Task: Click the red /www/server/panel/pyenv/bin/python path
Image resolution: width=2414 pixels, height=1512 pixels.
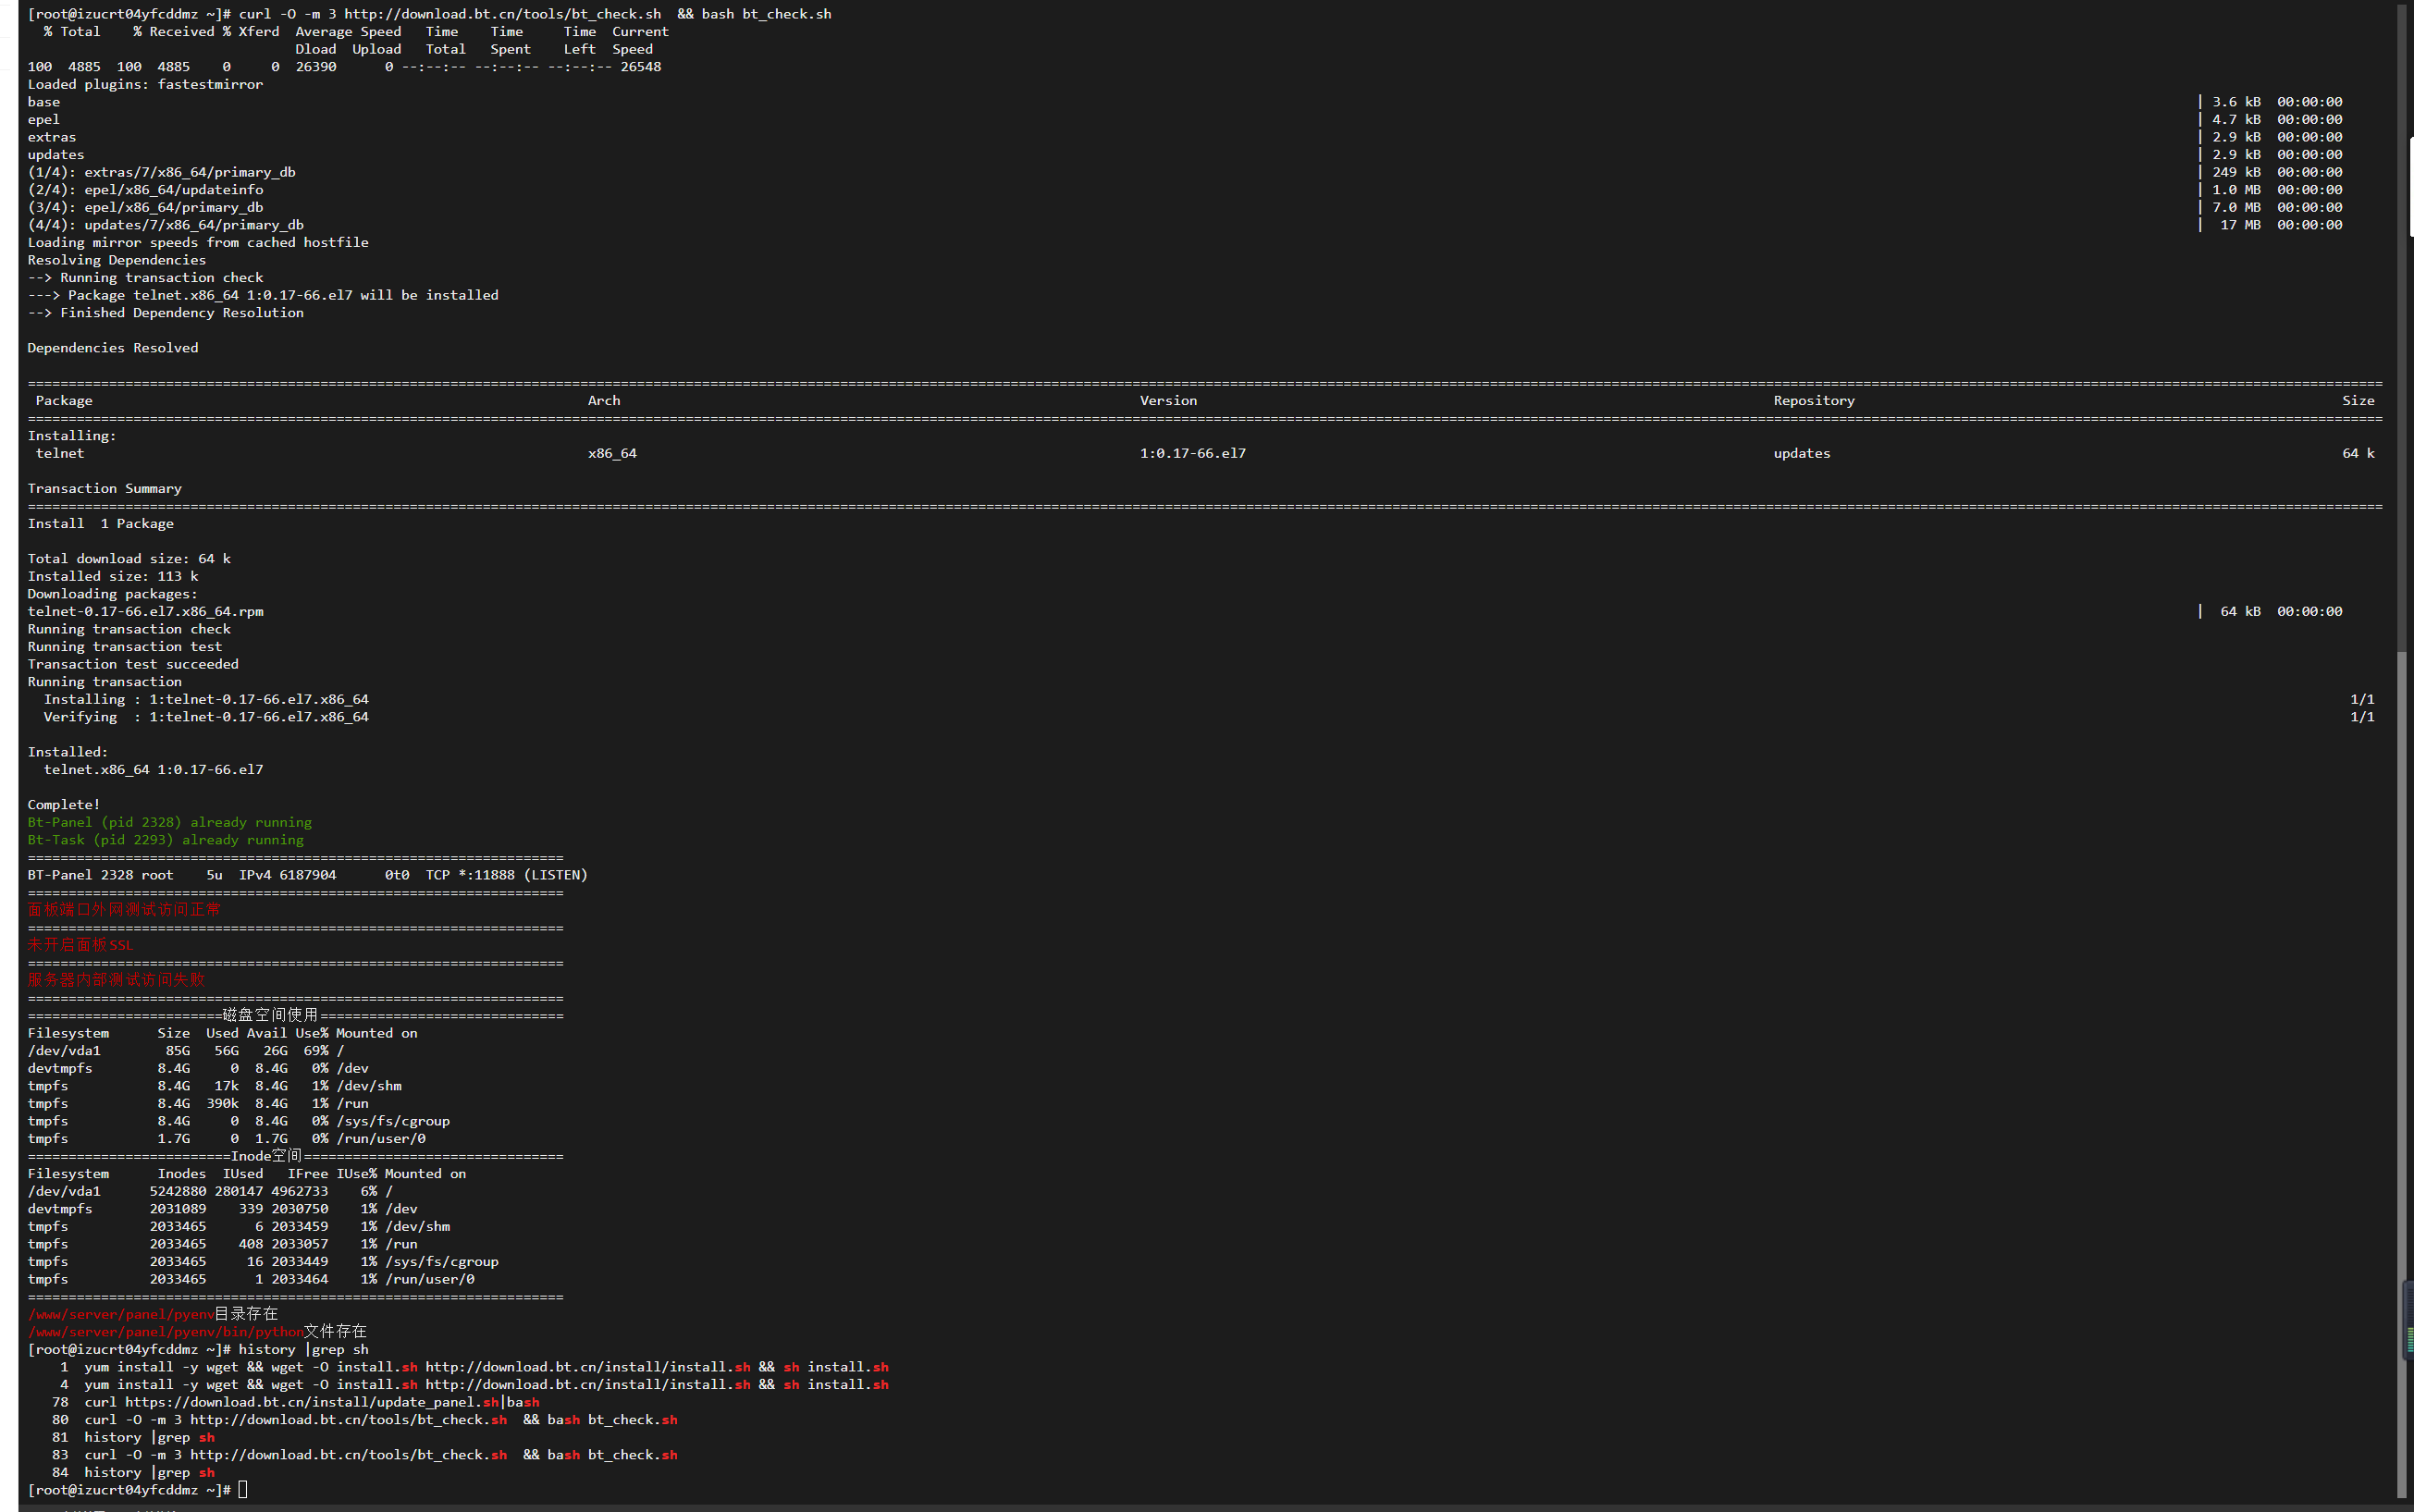Action: pyautogui.click(x=165, y=1332)
